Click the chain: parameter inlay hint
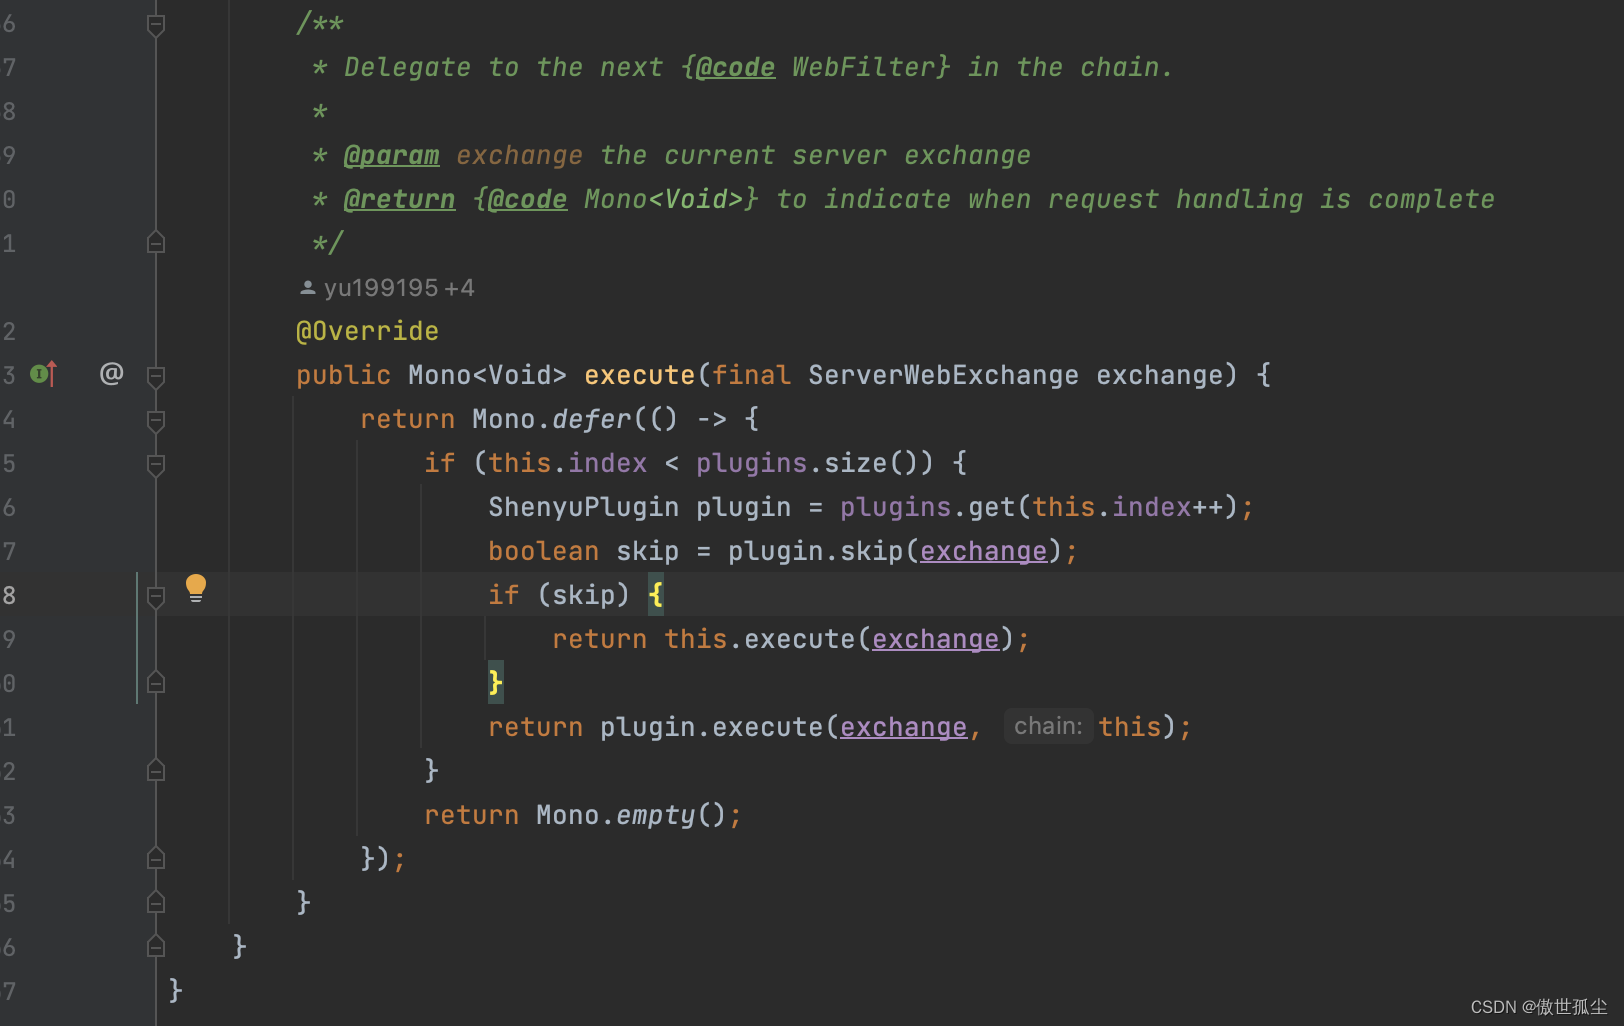 pos(1048,726)
